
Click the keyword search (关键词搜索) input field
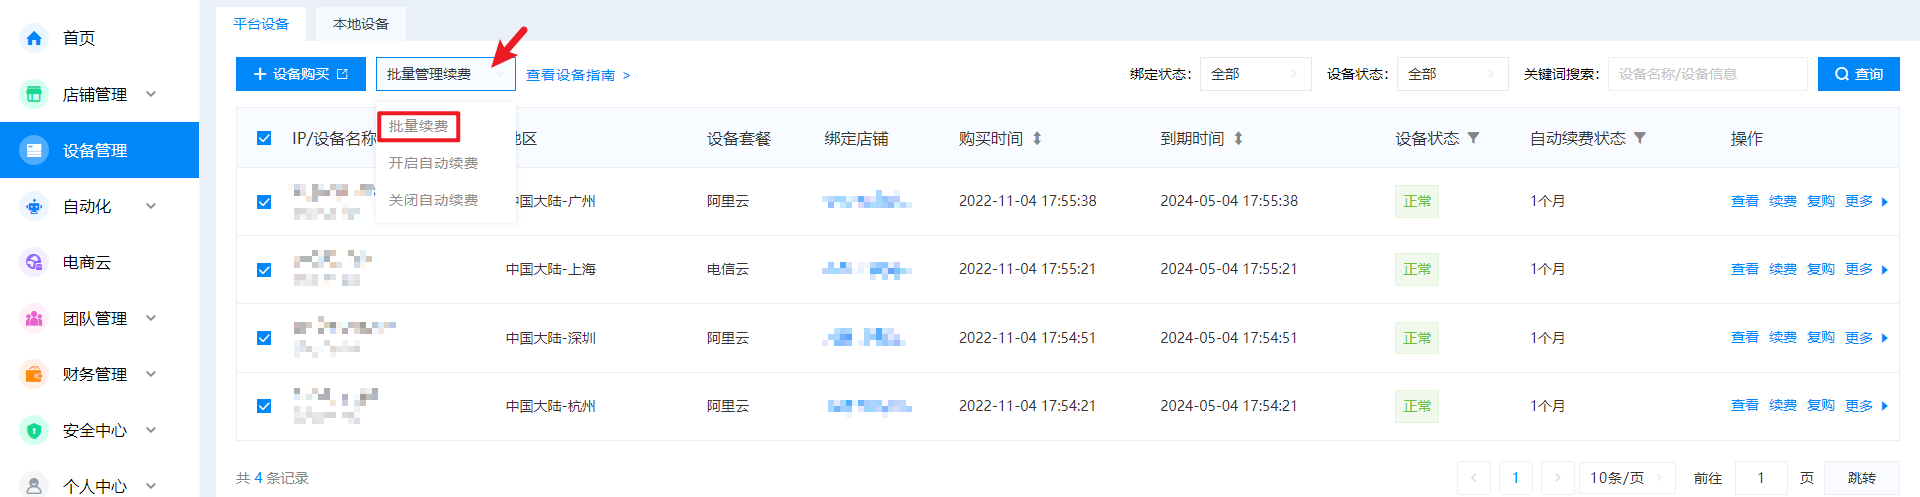click(x=1706, y=74)
